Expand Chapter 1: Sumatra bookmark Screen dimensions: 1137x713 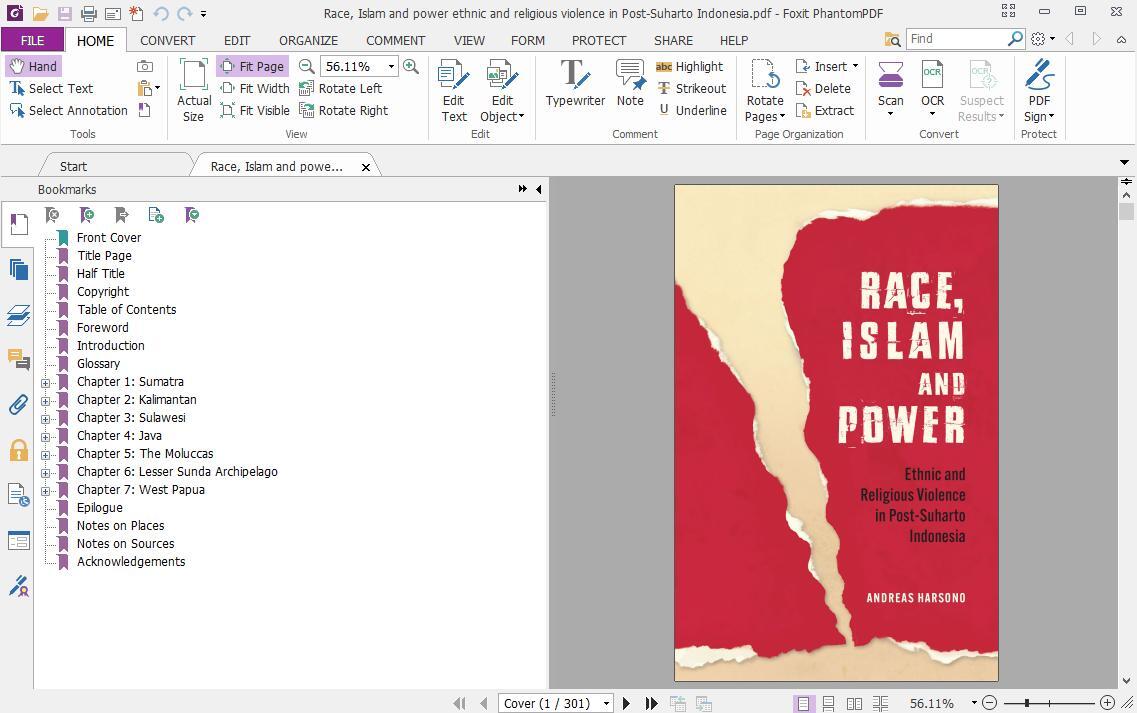[x=46, y=383]
